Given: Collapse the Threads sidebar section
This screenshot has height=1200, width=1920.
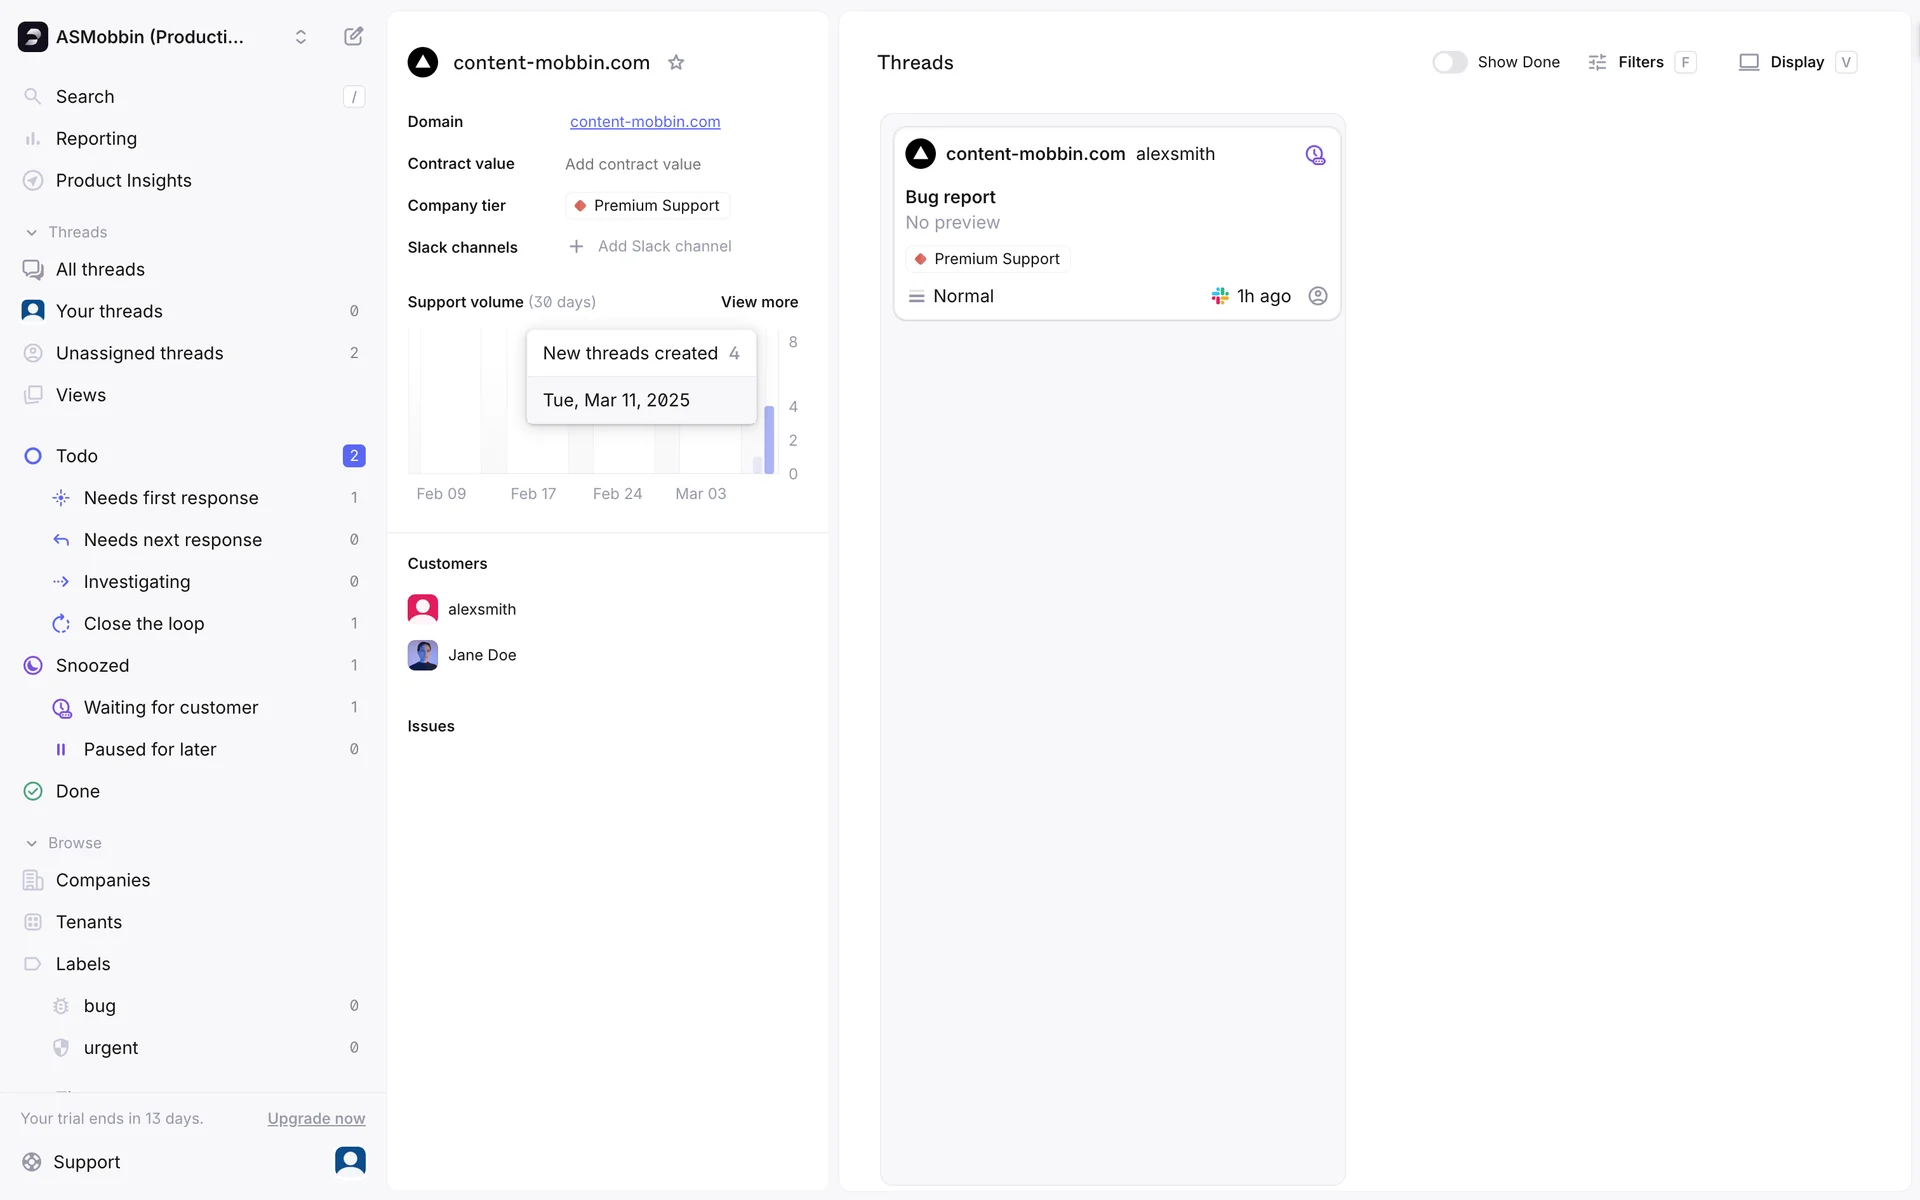Looking at the screenshot, I should pyautogui.click(x=32, y=232).
